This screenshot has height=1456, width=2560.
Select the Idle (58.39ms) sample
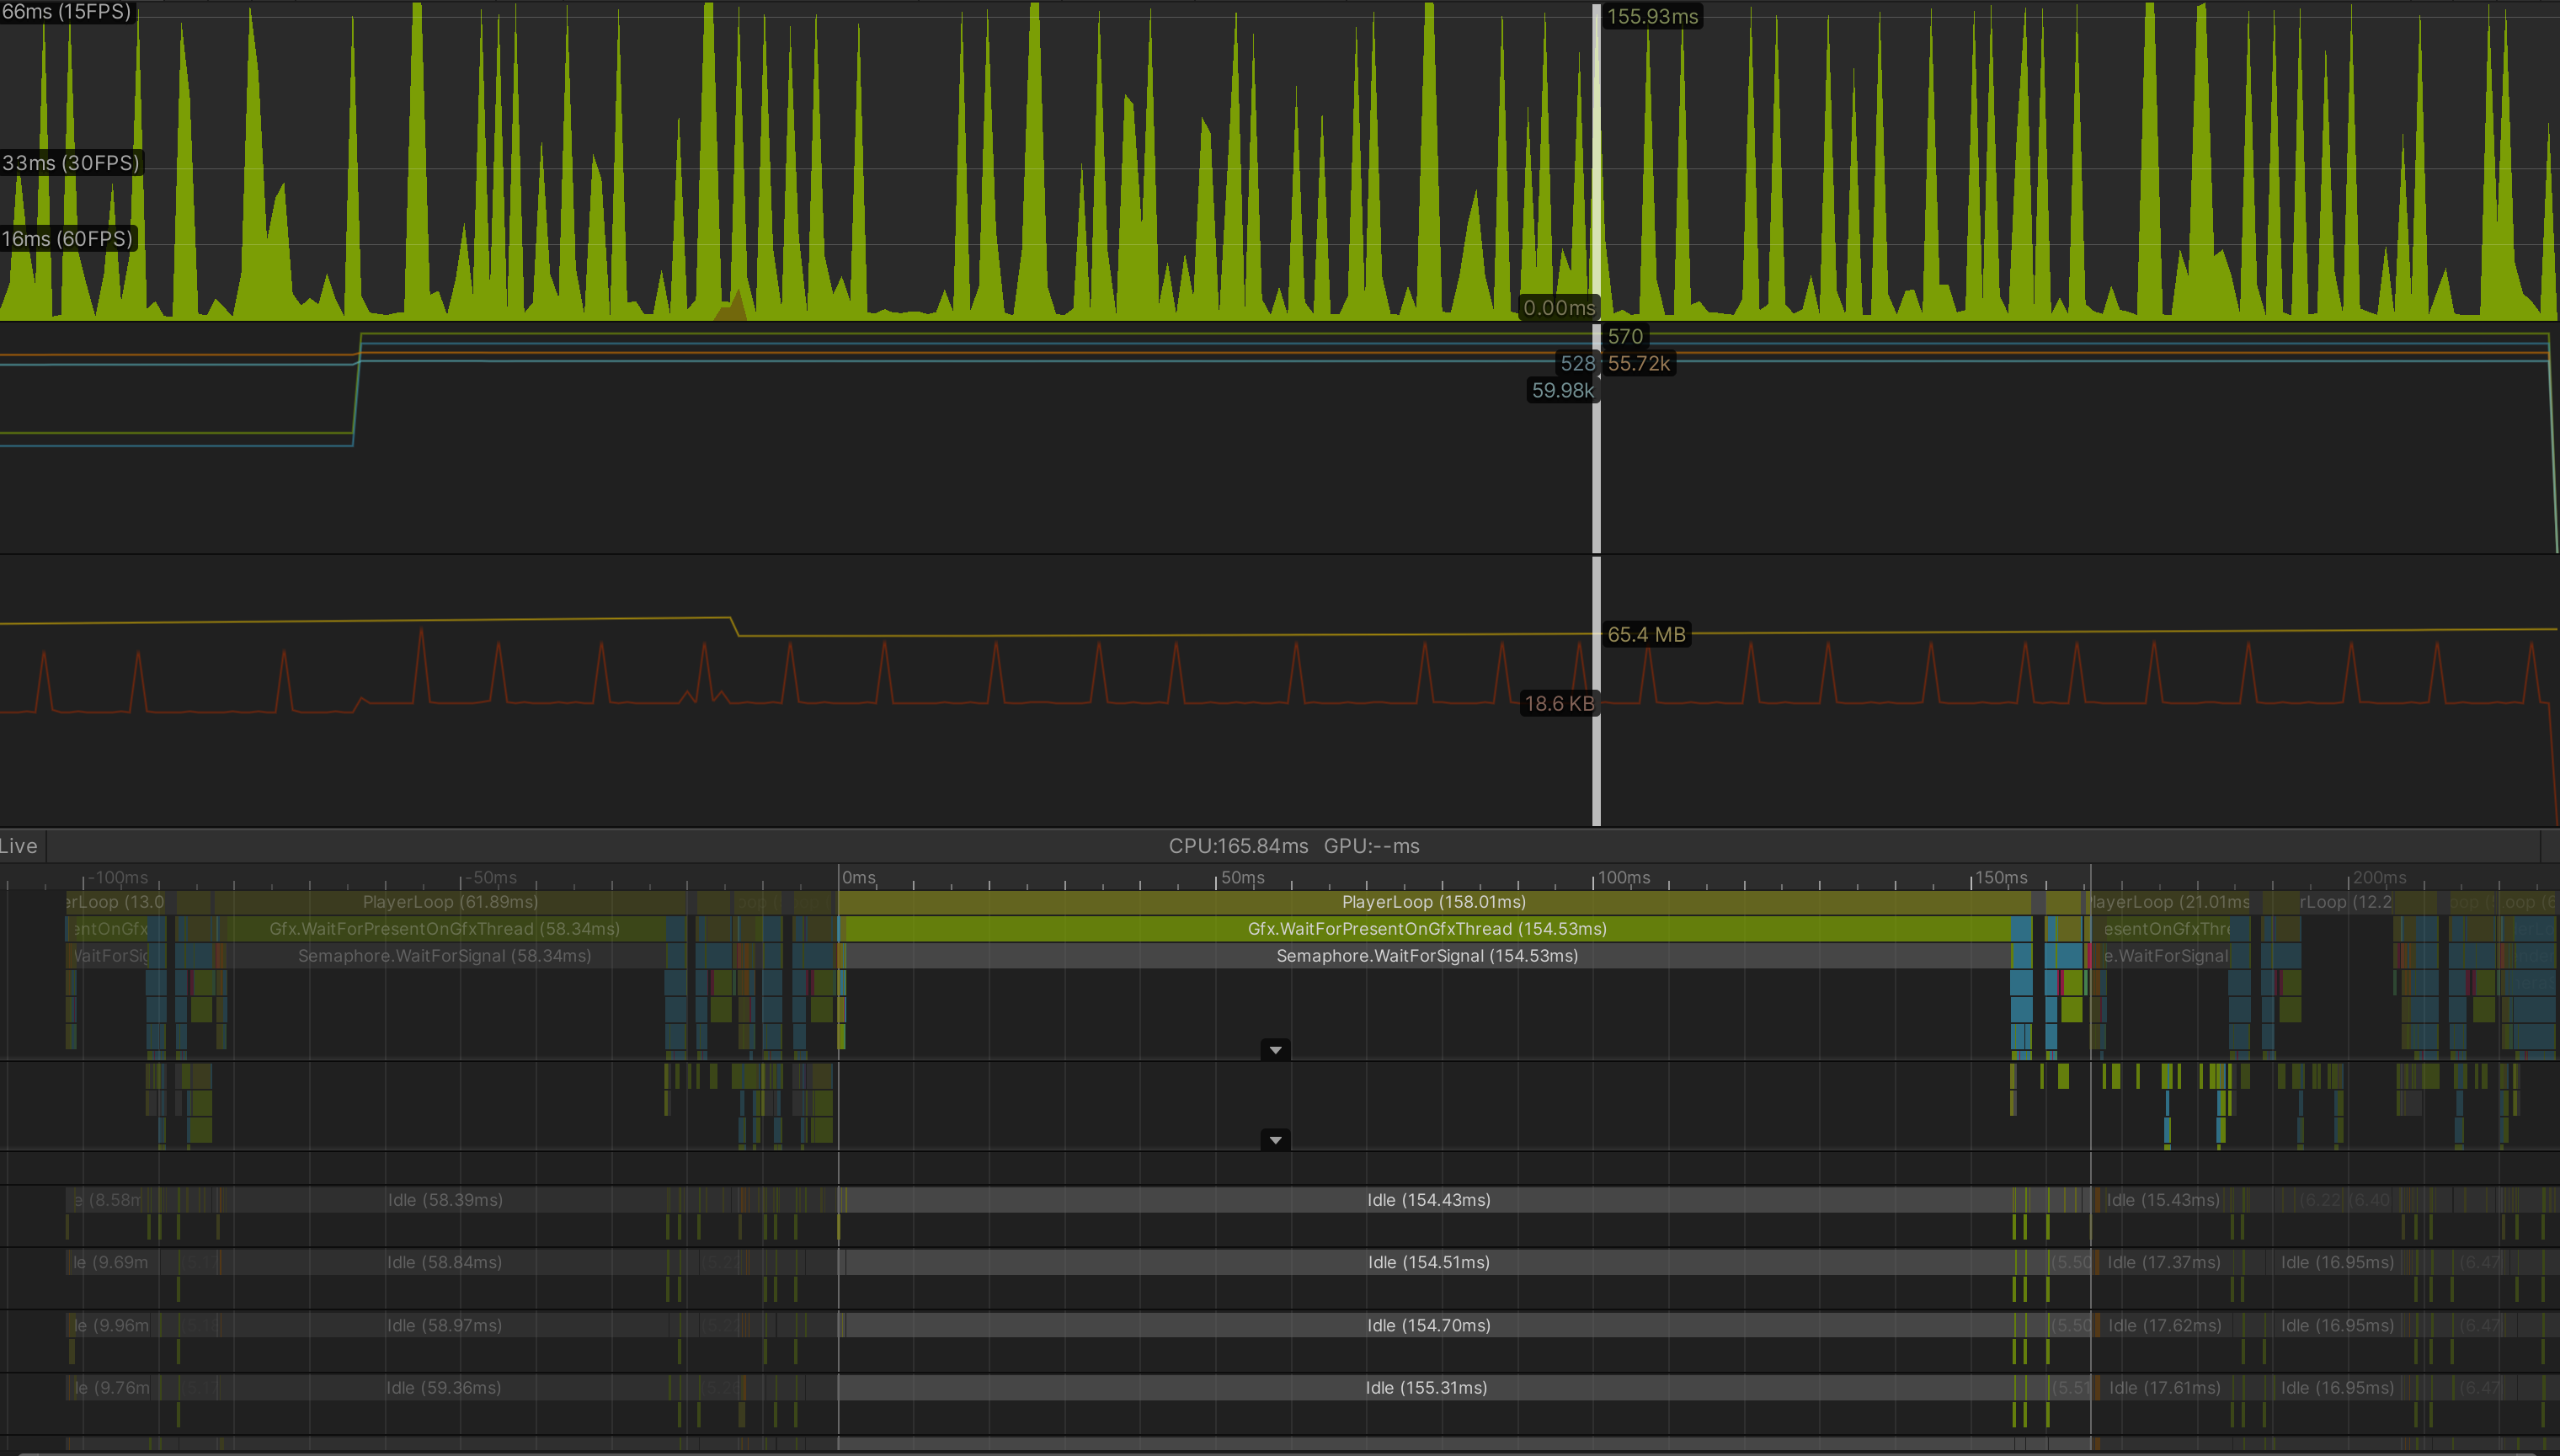pyautogui.click(x=446, y=1199)
